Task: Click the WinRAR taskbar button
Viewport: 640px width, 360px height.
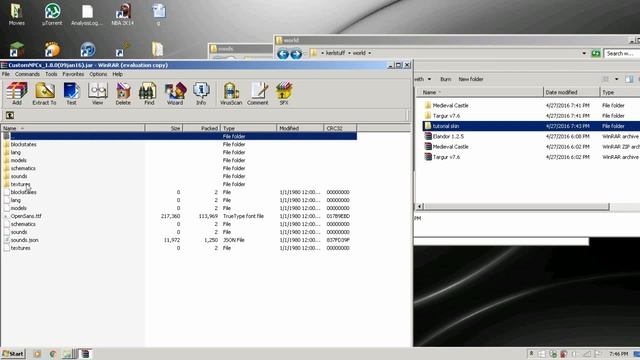Action: pos(85,354)
